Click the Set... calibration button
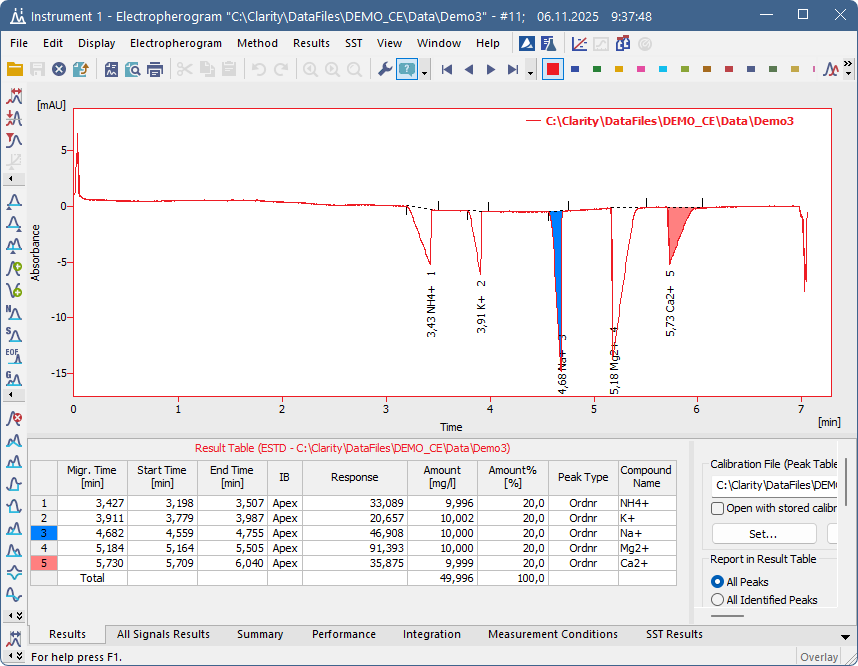The height and width of the screenshot is (666, 858). coord(762,534)
